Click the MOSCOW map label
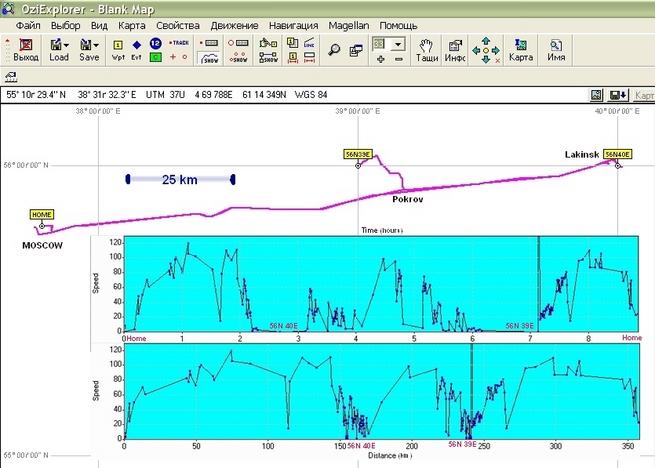This screenshot has height=468, width=655. pyautogui.click(x=42, y=246)
